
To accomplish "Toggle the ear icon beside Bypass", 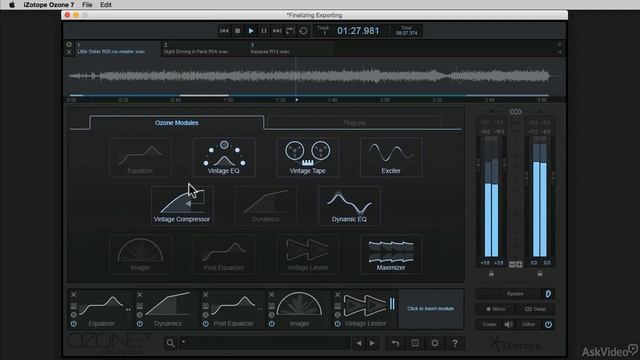I will [548, 294].
